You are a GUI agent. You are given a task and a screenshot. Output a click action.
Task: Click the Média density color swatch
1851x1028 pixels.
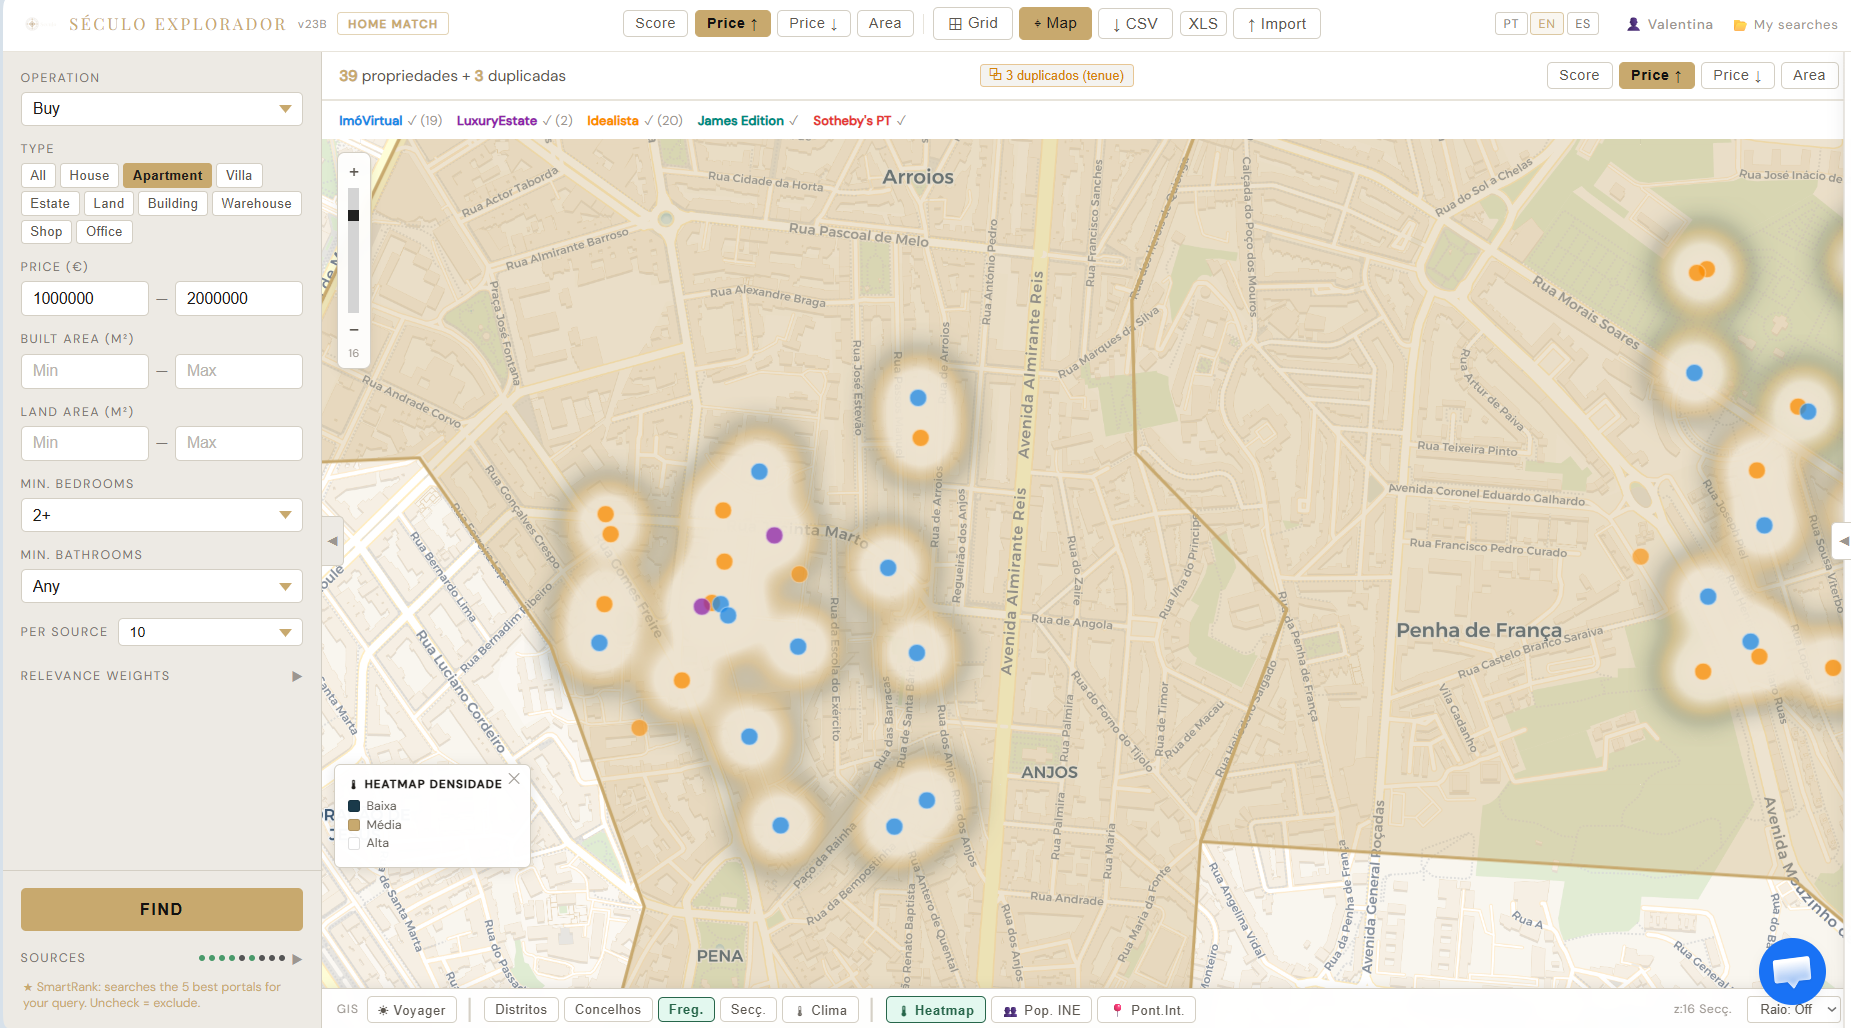click(x=353, y=825)
